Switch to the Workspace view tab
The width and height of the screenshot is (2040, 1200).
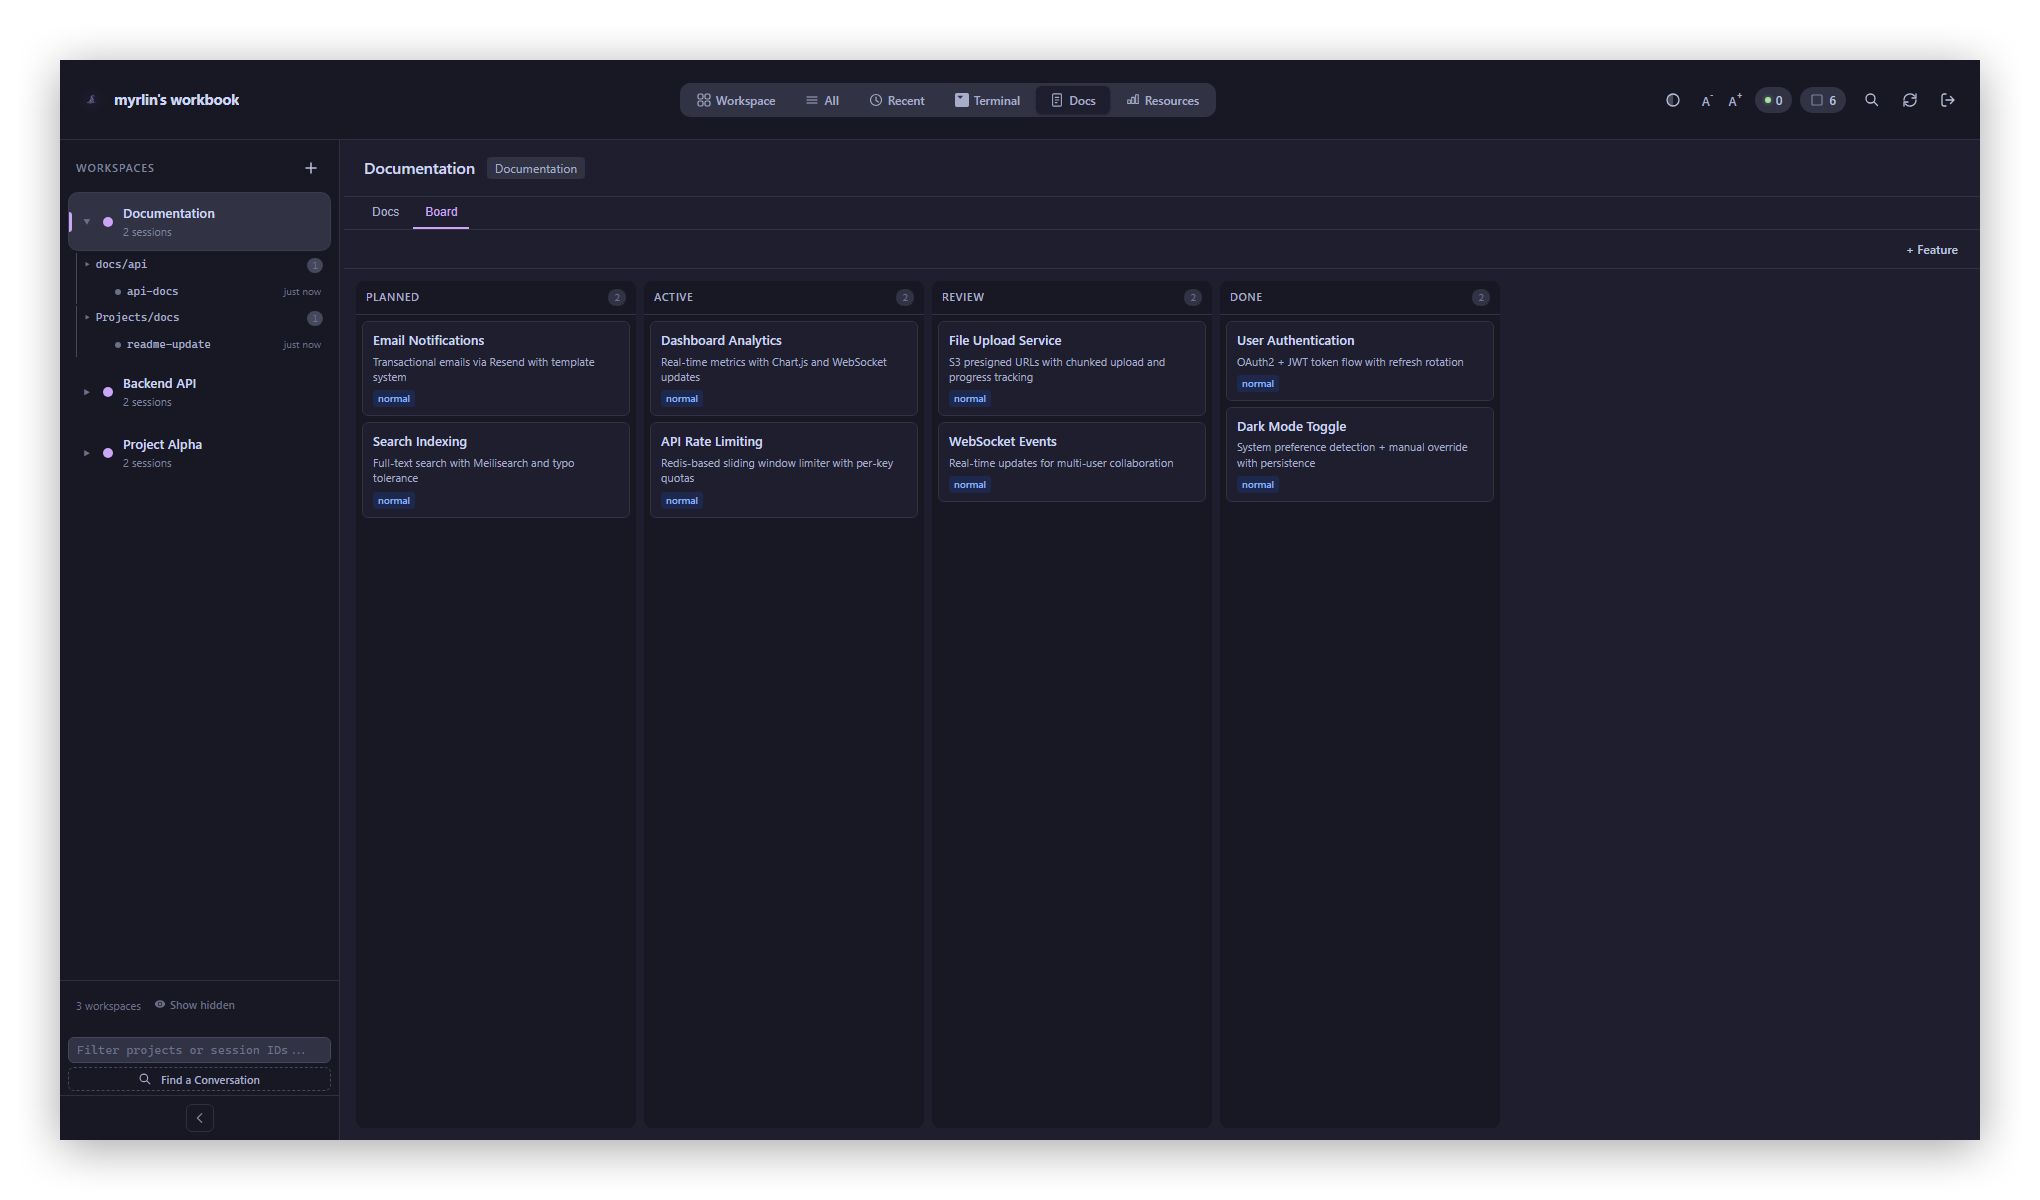736,100
